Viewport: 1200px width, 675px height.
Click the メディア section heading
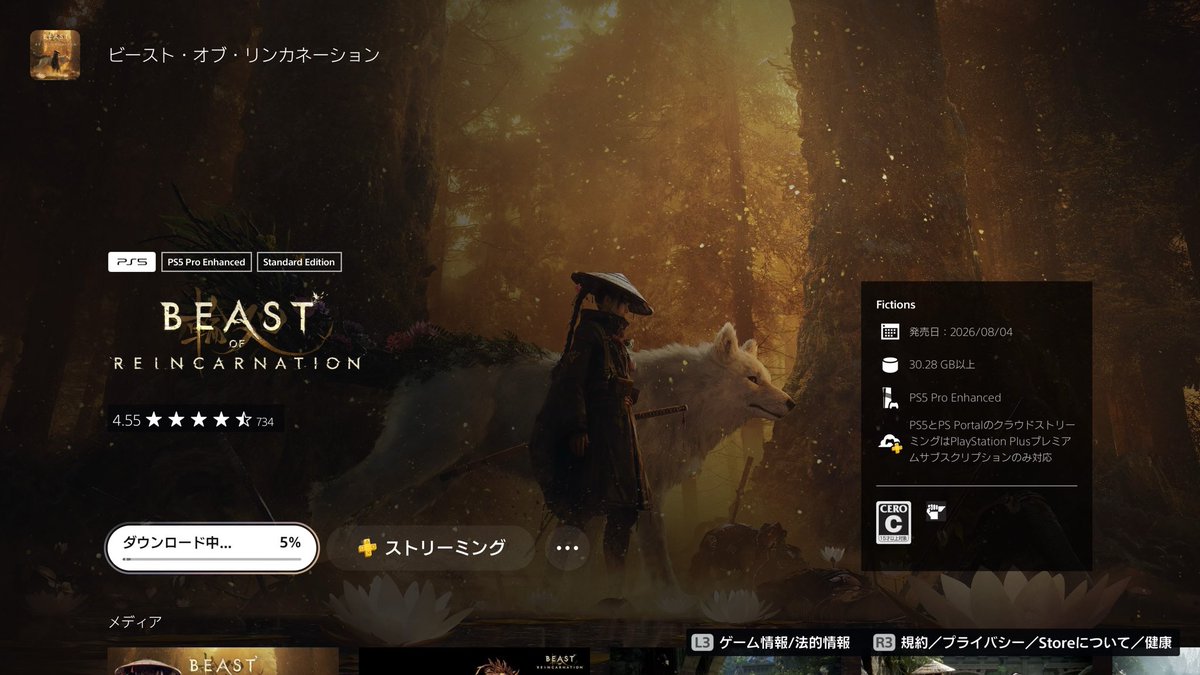tap(135, 622)
